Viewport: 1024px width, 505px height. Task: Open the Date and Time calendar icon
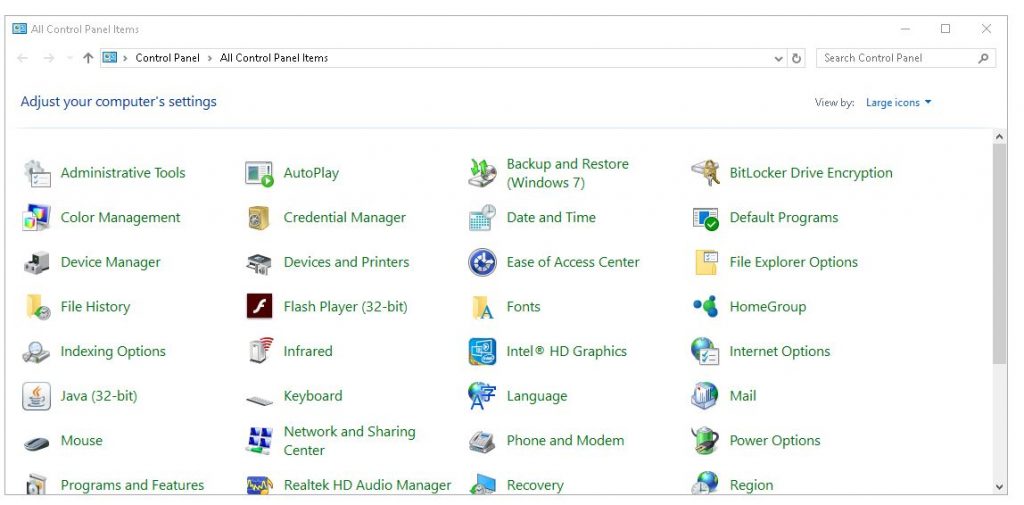coord(483,218)
